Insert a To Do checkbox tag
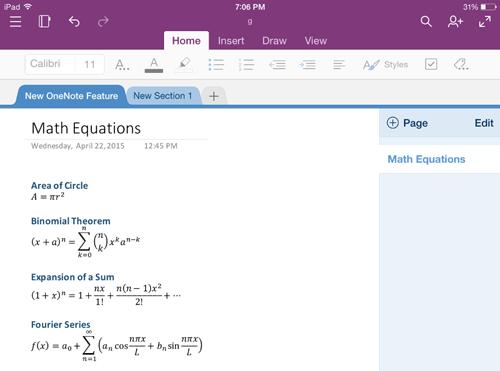This screenshot has width=500, height=371. pyautogui.click(x=431, y=64)
